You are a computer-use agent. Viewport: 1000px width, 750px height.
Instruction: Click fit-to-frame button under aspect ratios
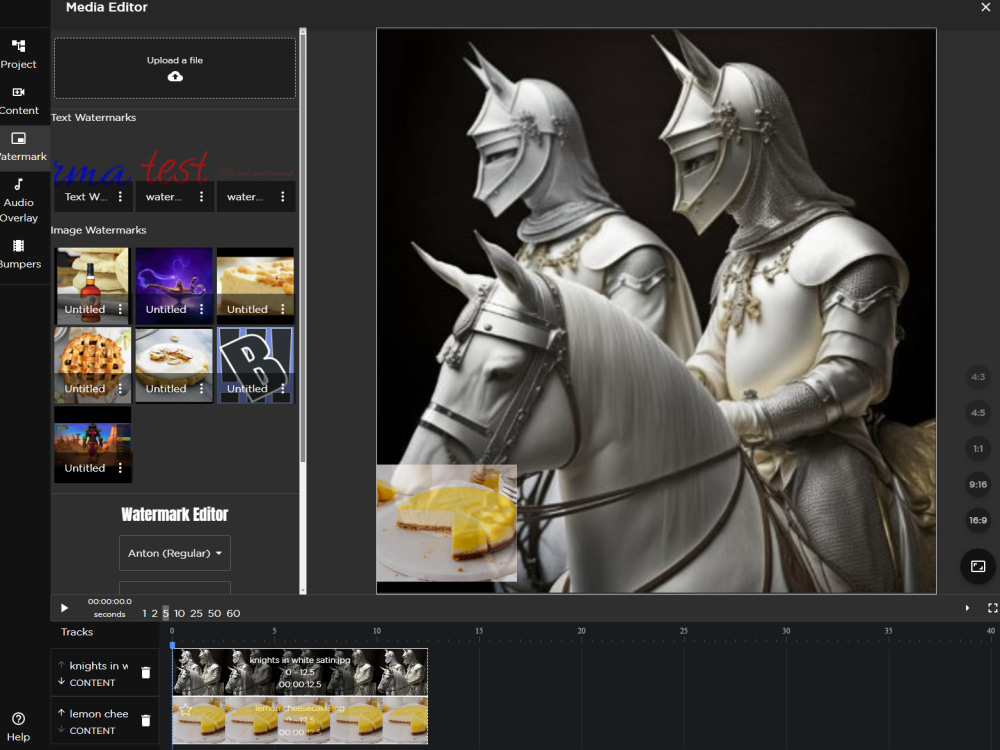tap(978, 566)
